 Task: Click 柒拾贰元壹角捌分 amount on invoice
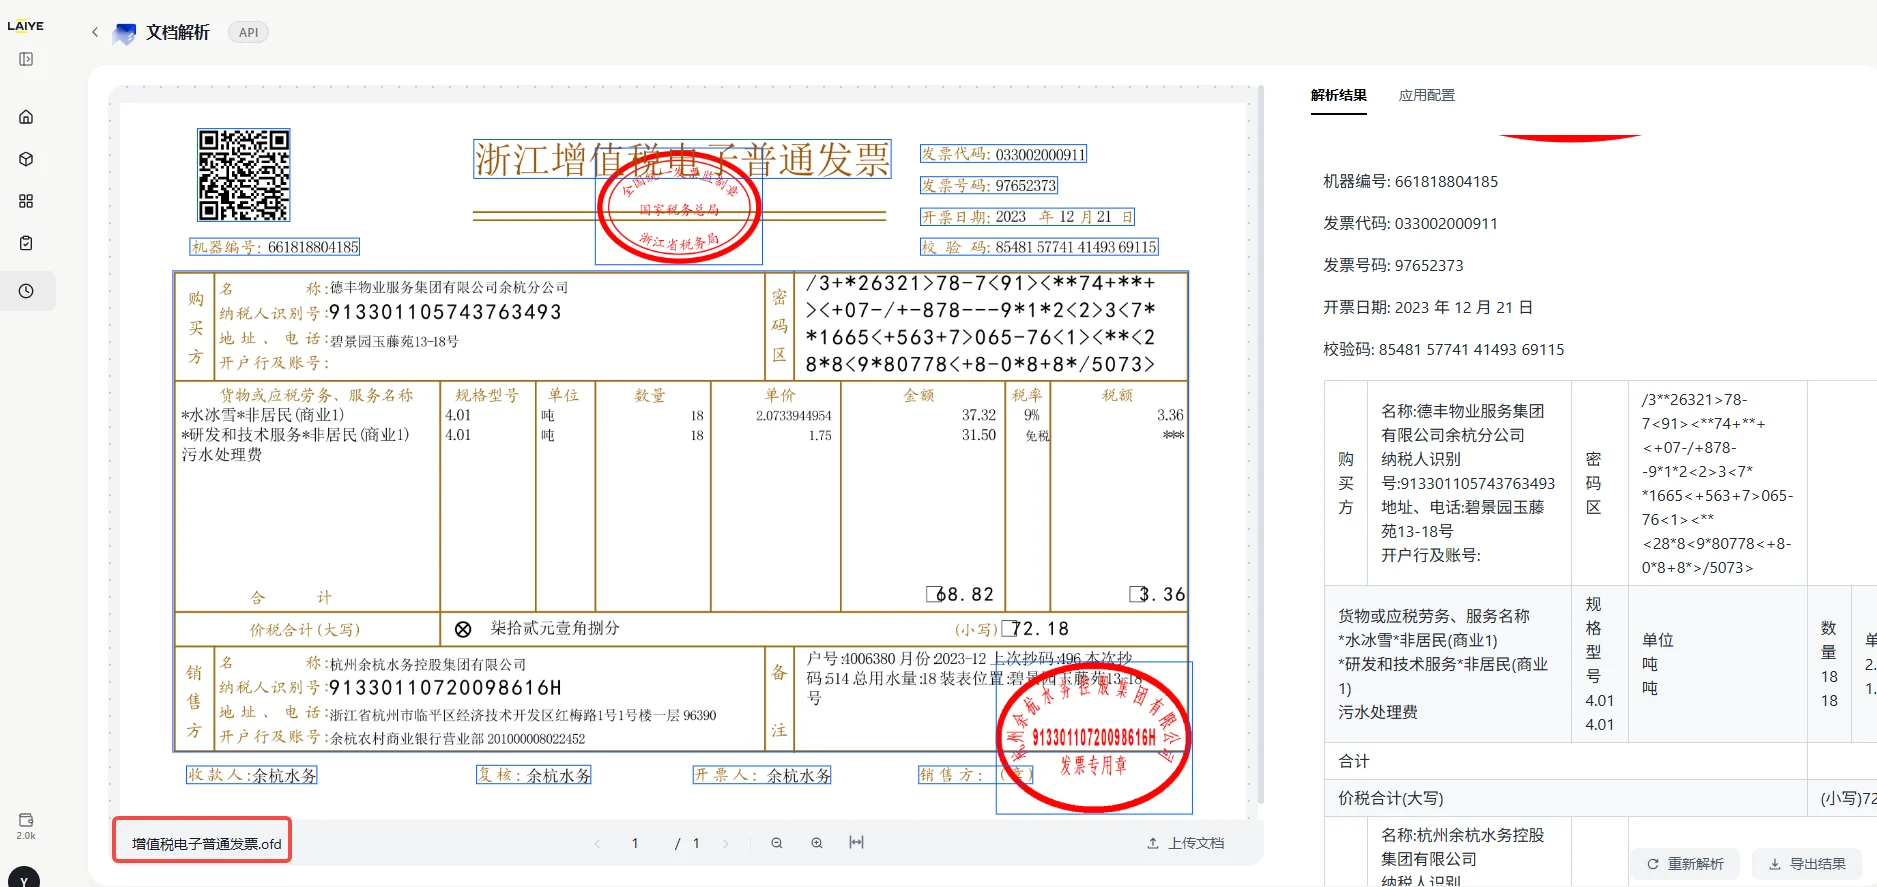click(x=555, y=628)
